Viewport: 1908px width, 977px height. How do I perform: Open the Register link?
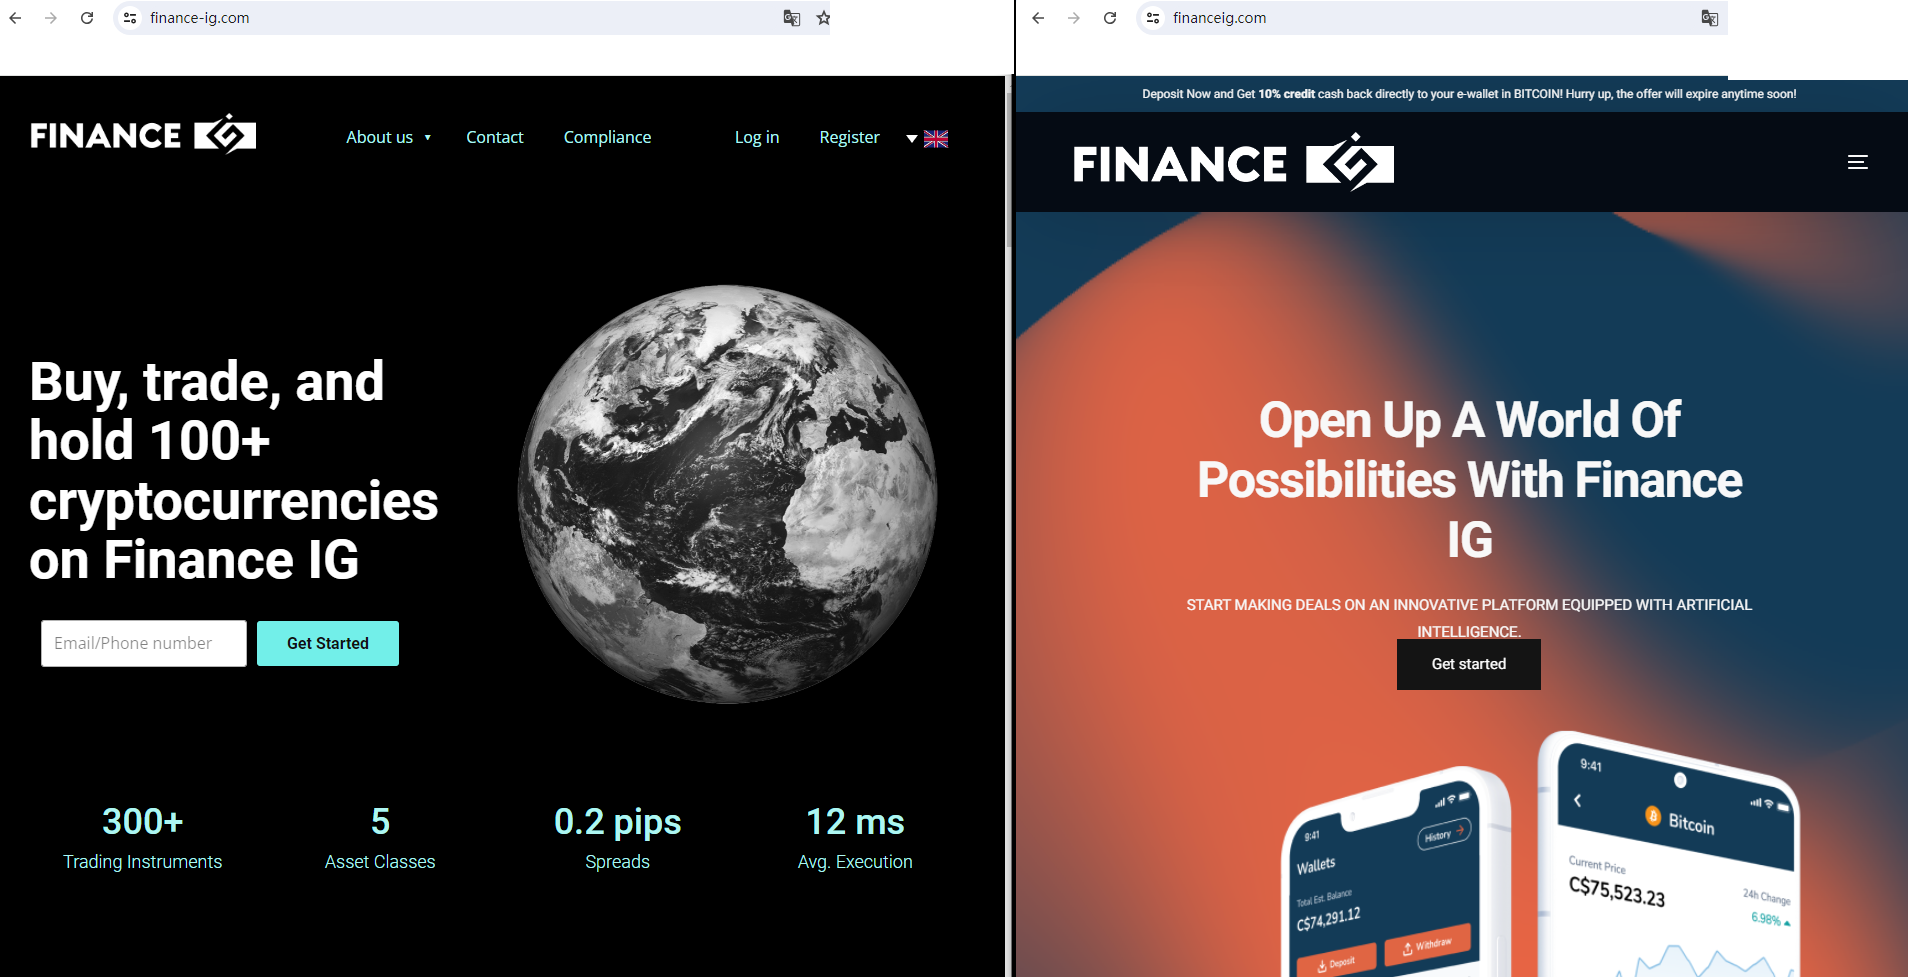coord(849,137)
